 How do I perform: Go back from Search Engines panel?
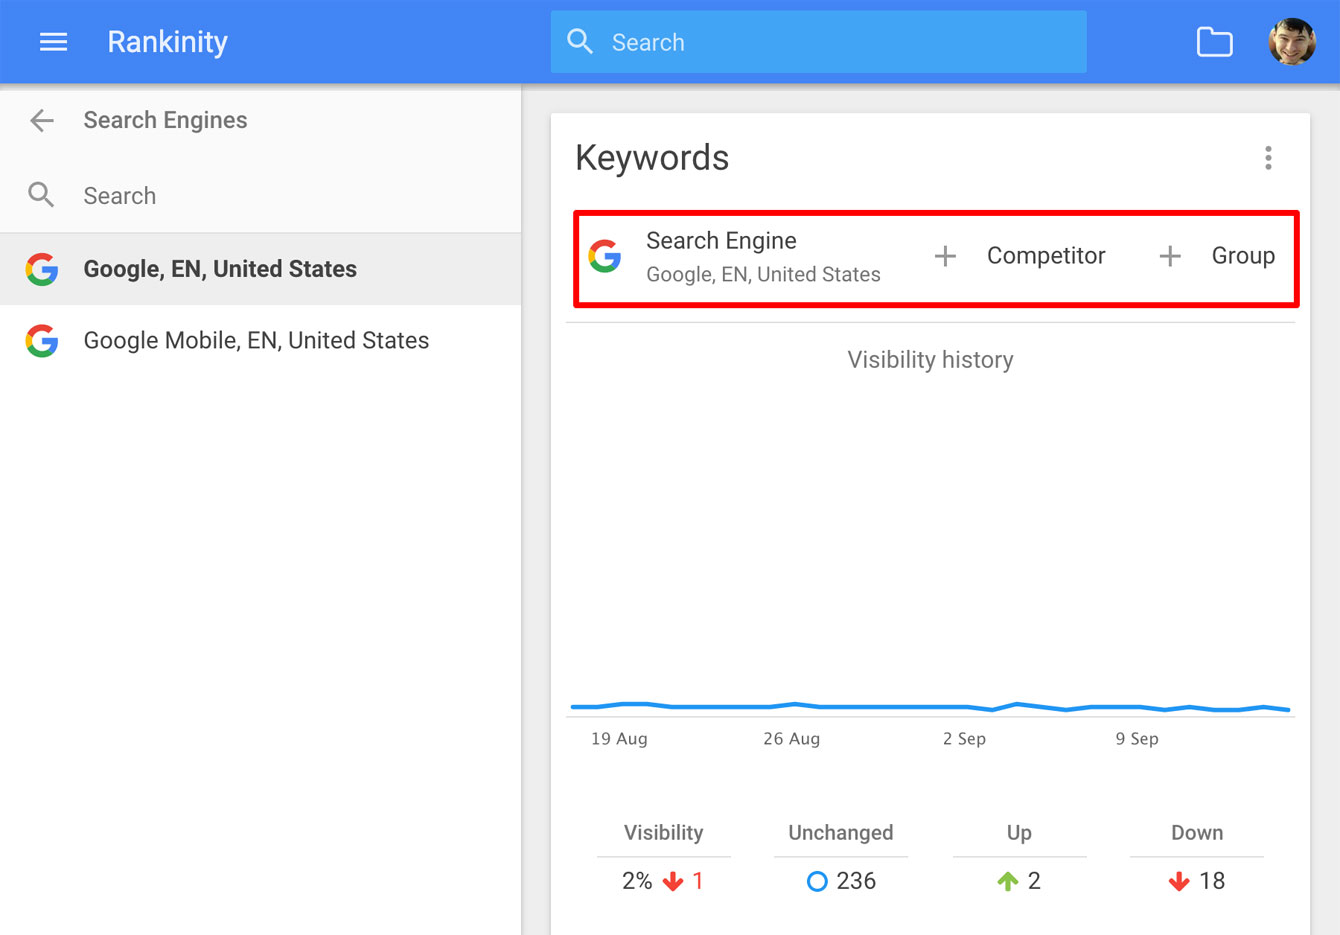pyautogui.click(x=42, y=121)
